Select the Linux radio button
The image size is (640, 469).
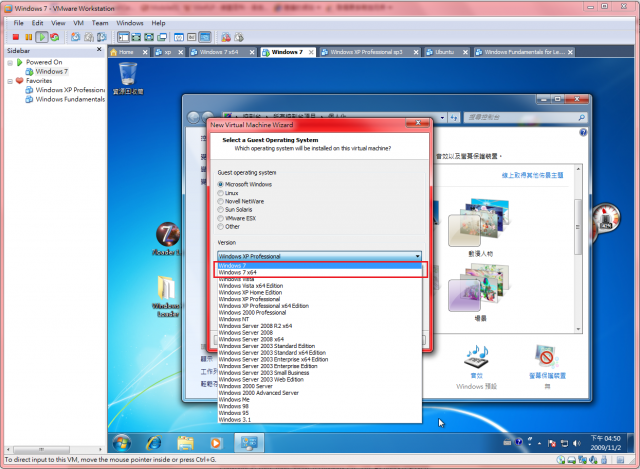tap(220, 193)
